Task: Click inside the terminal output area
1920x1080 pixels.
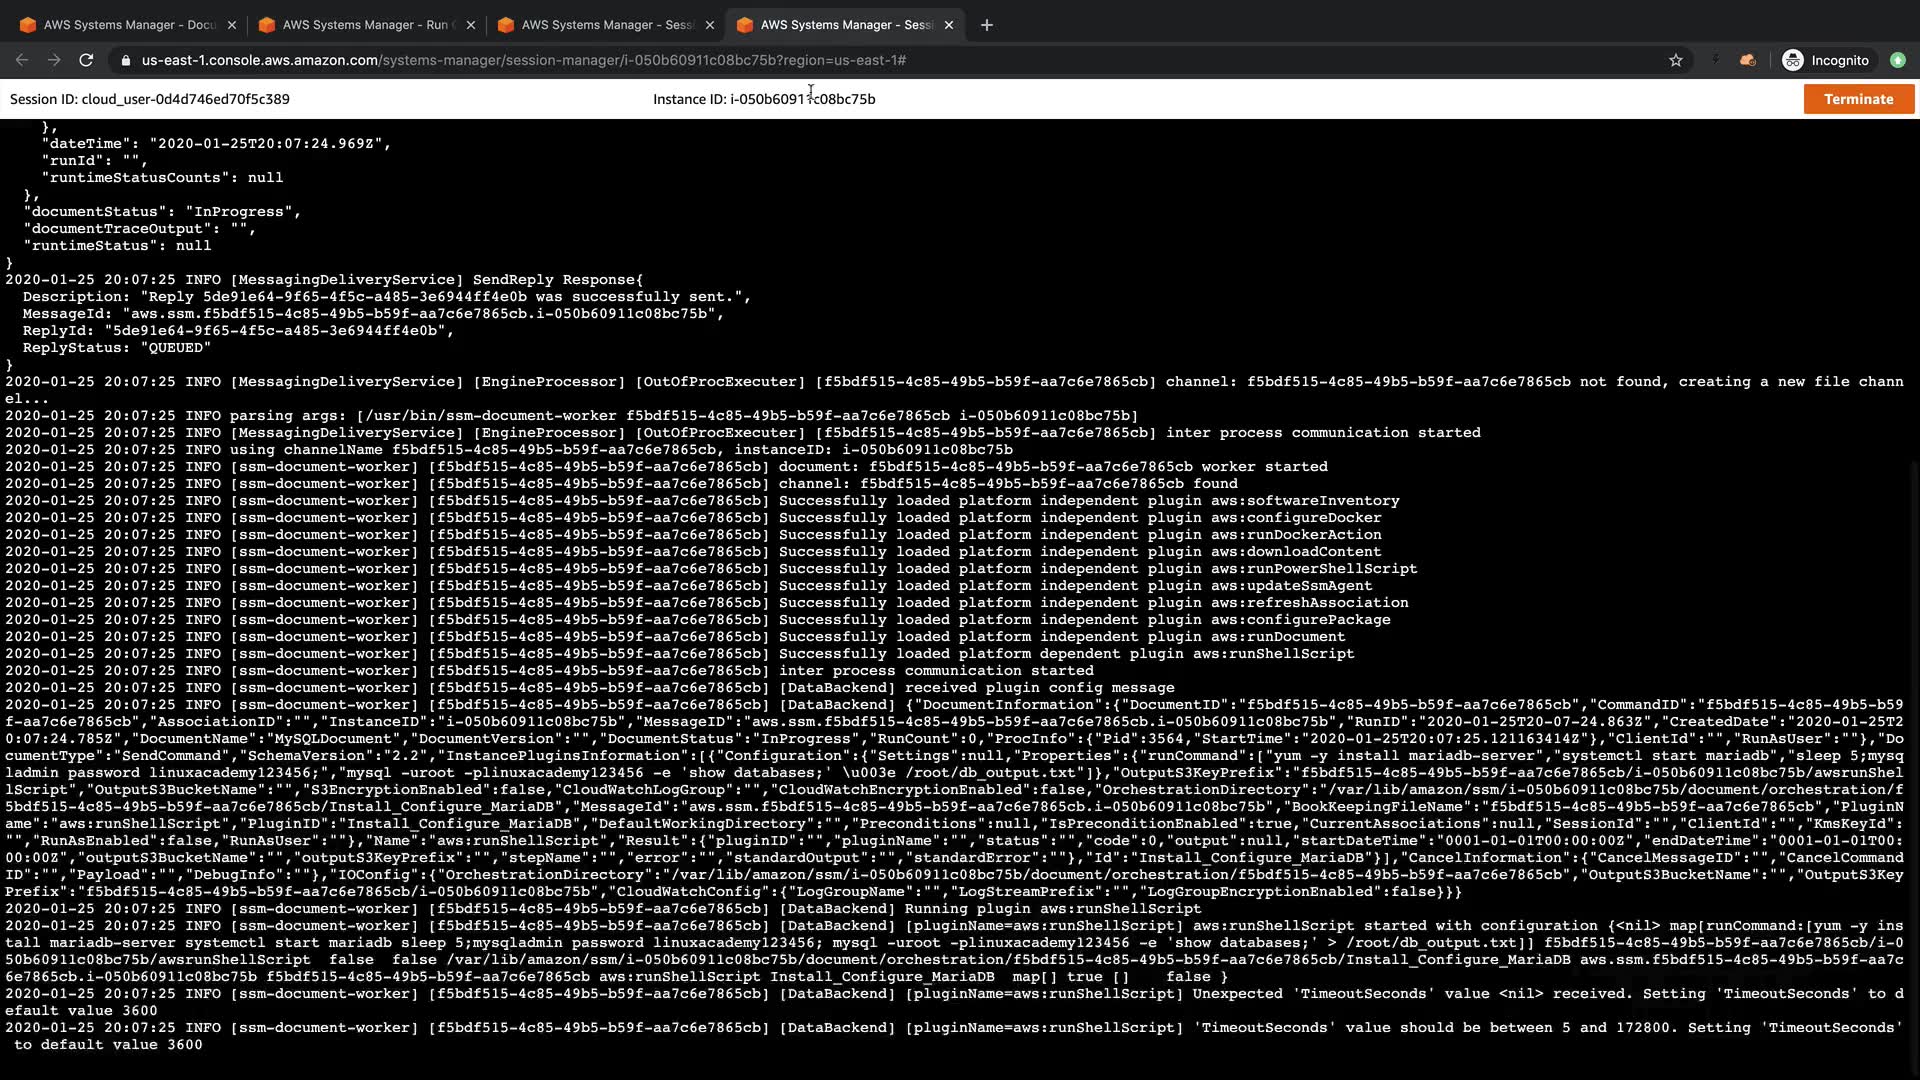Action: [x=960, y=600]
